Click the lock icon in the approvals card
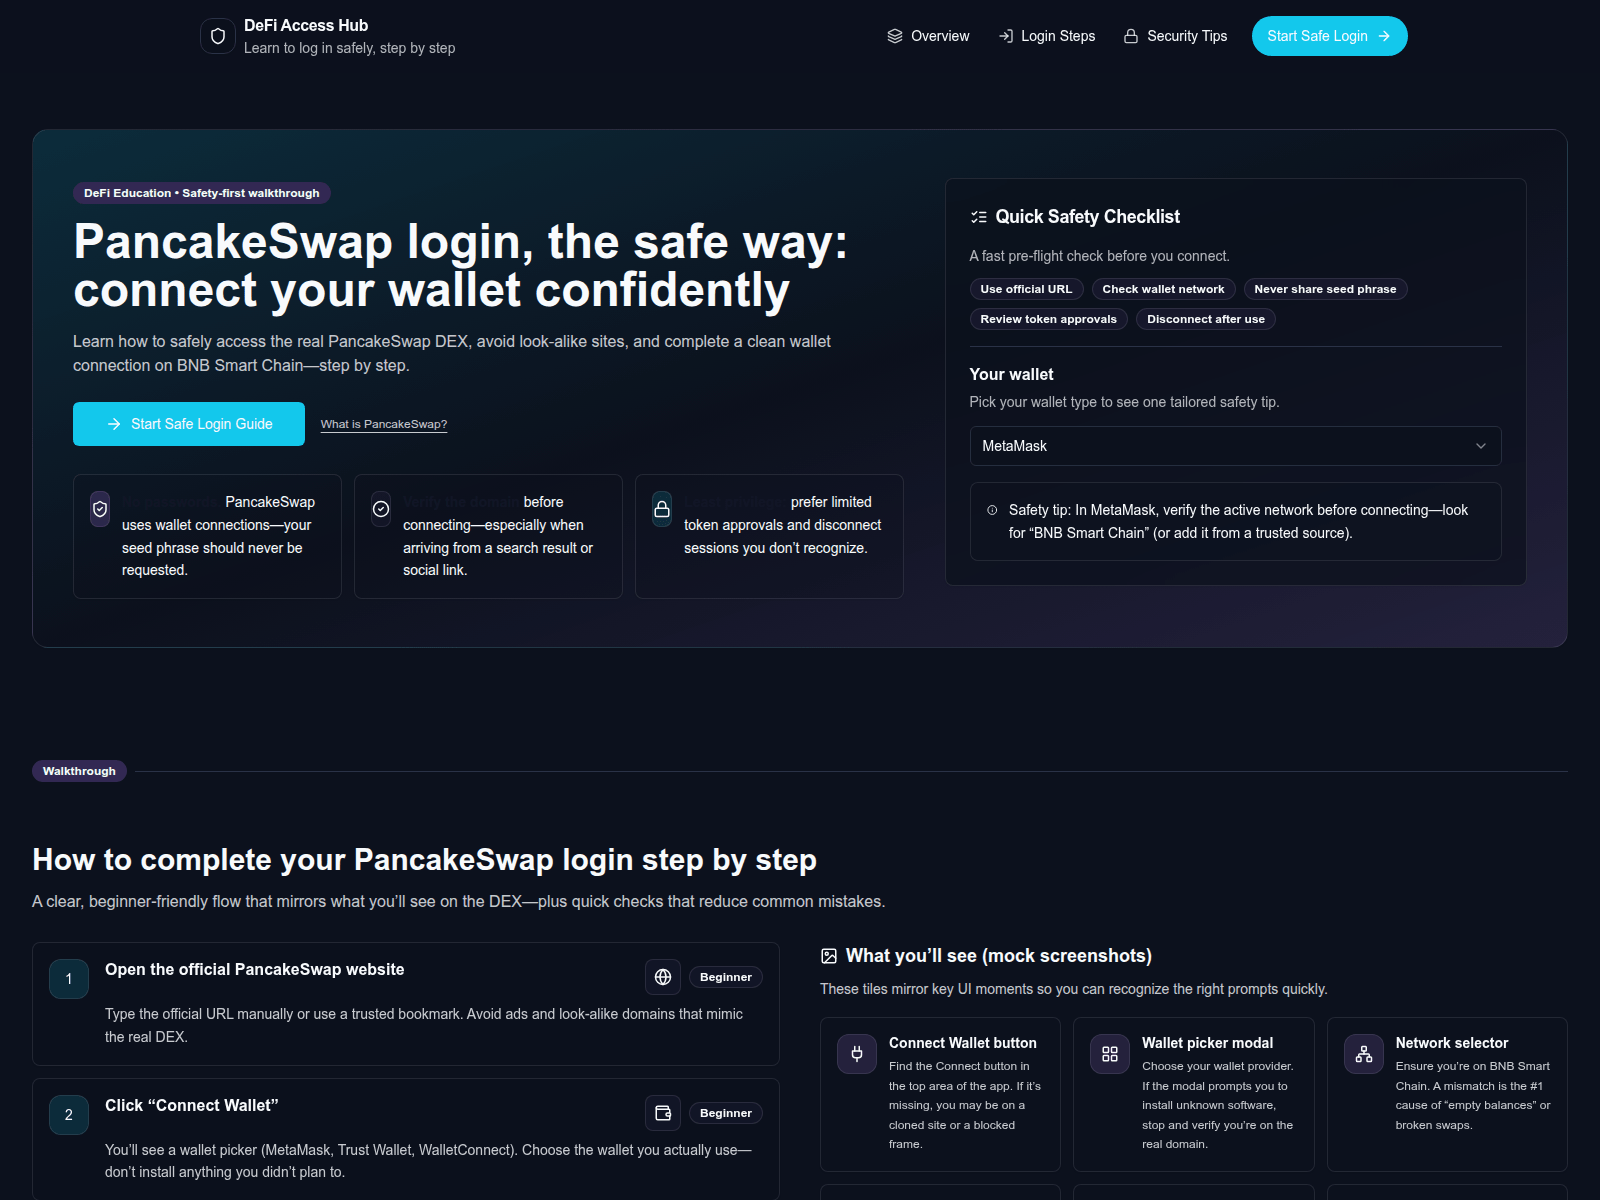Image resolution: width=1600 pixels, height=1200 pixels. pyautogui.click(x=662, y=509)
